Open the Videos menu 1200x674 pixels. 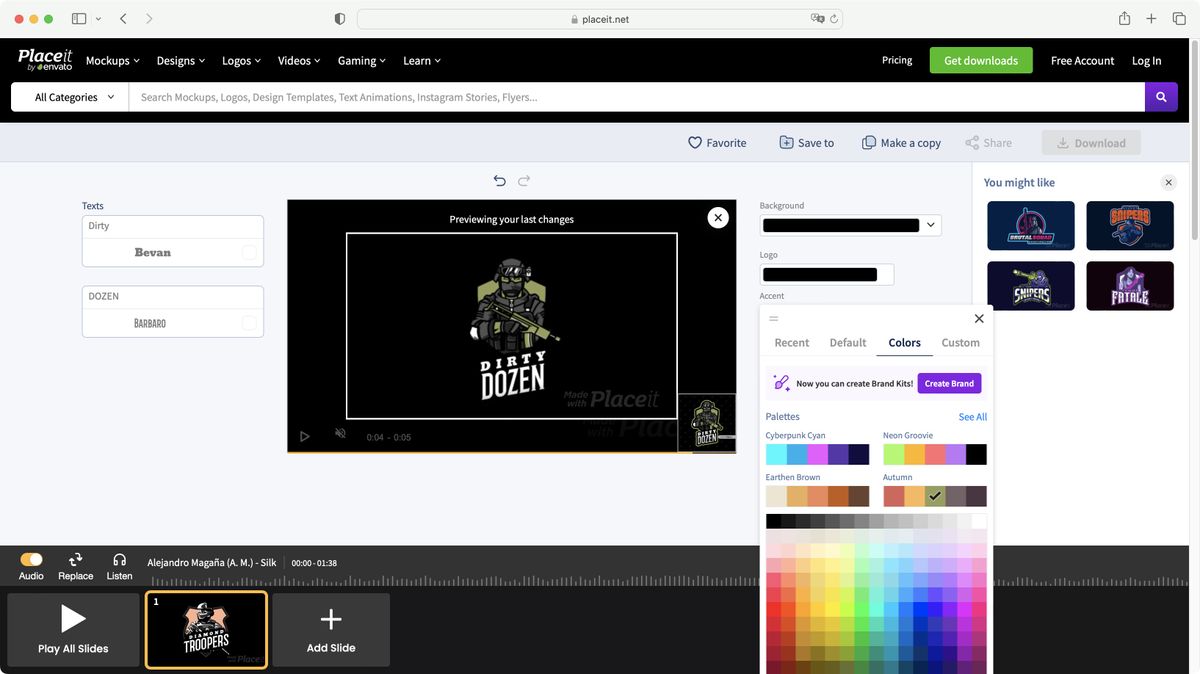point(298,60)
